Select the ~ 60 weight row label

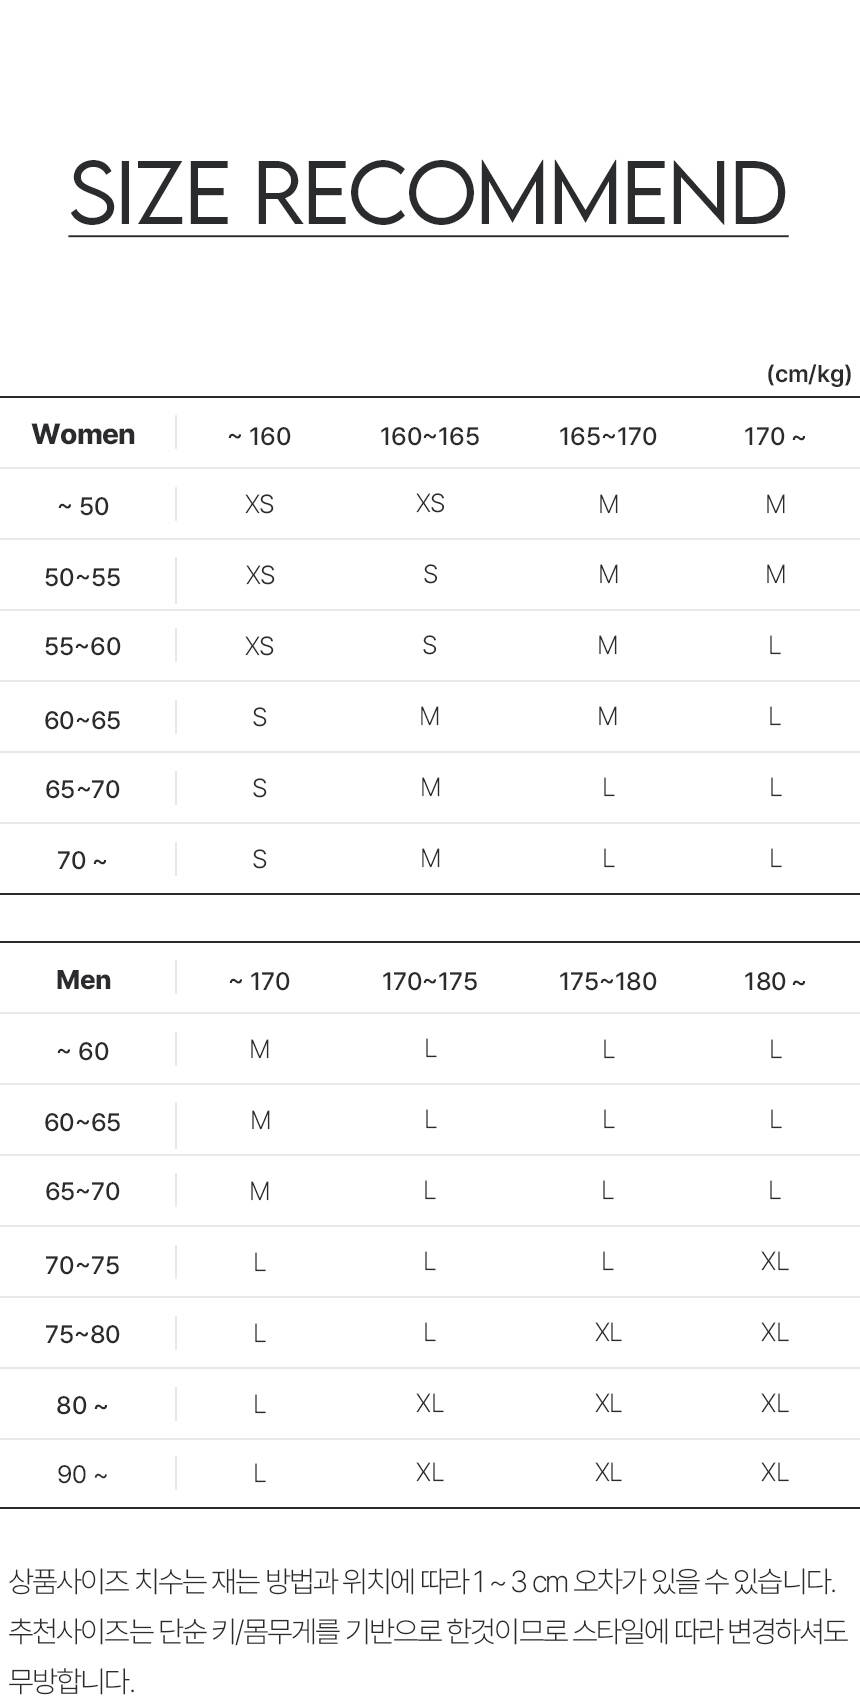tap(83, 1051)
